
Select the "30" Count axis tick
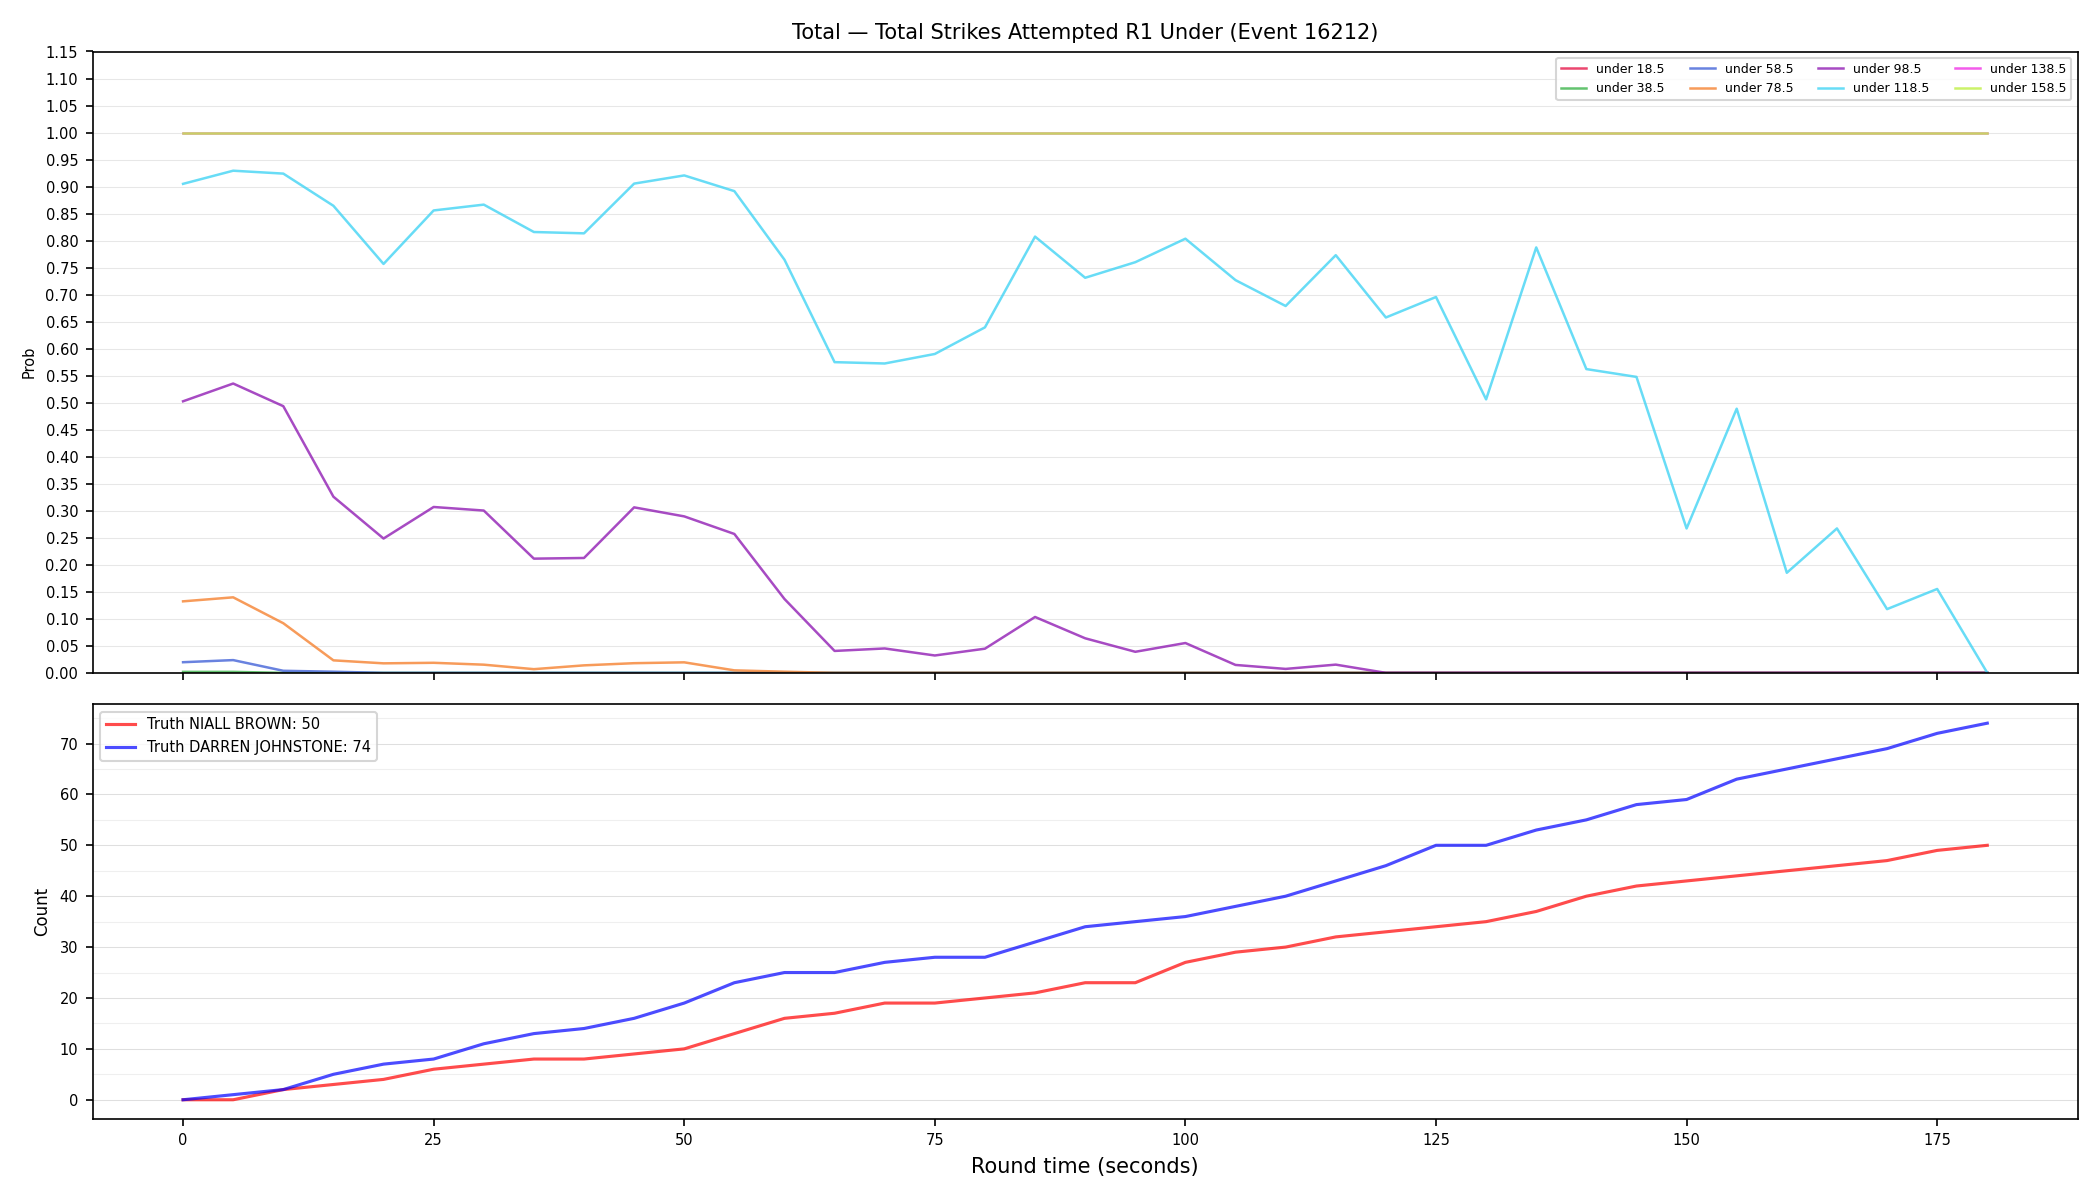(x=70, y=948)
